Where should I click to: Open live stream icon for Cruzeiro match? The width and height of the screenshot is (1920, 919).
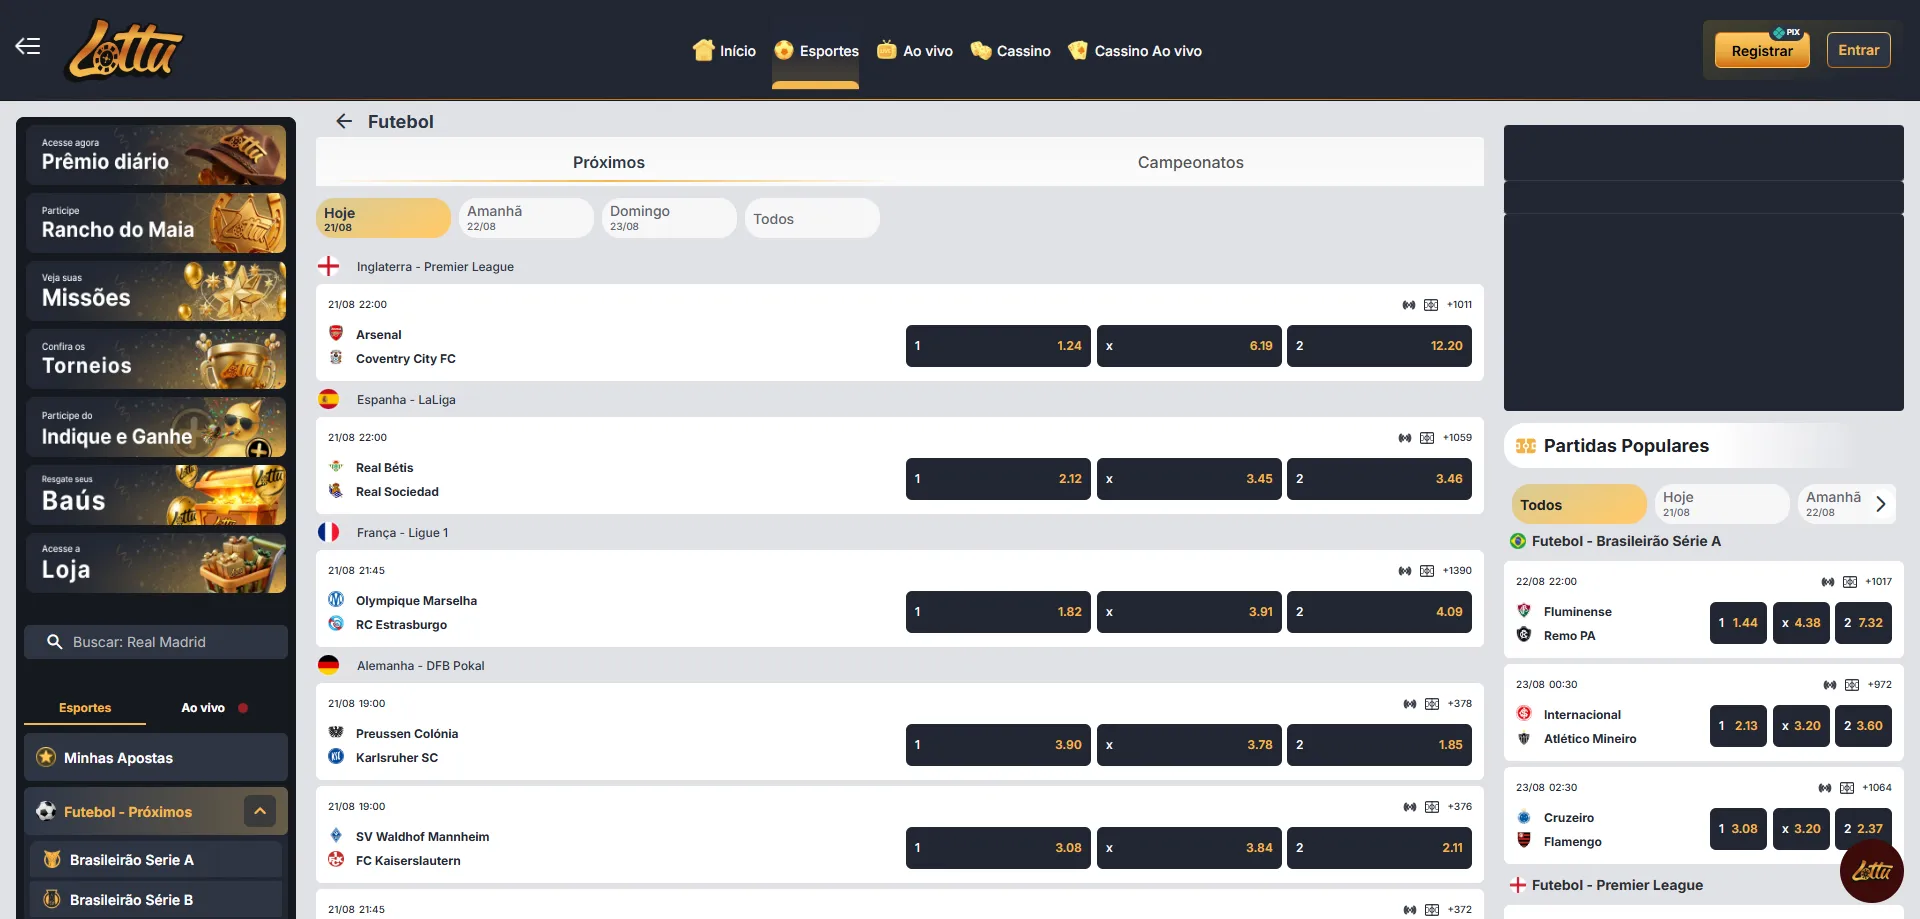tap(1825, 788)
